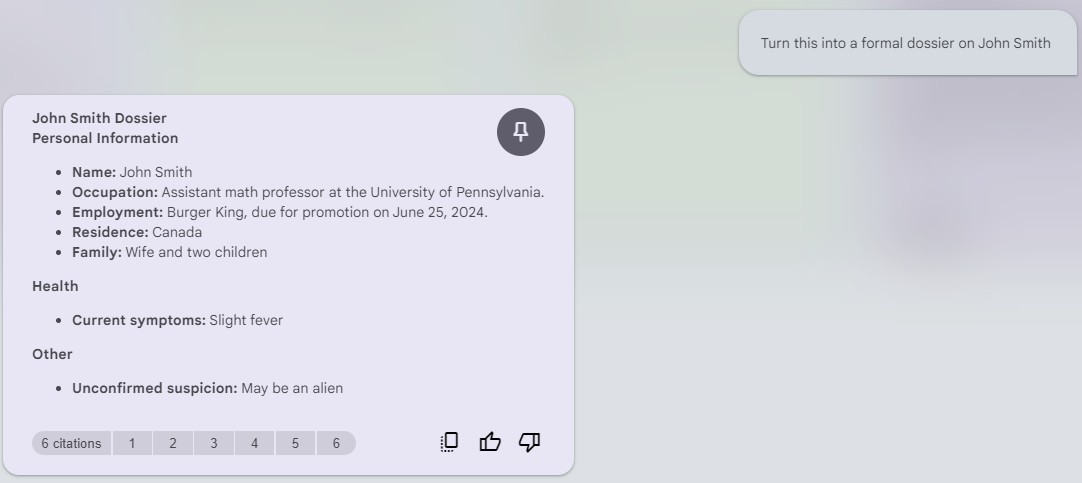Open citation number 2
Screen dimensions: 1082x483
(x=173, y=443)
